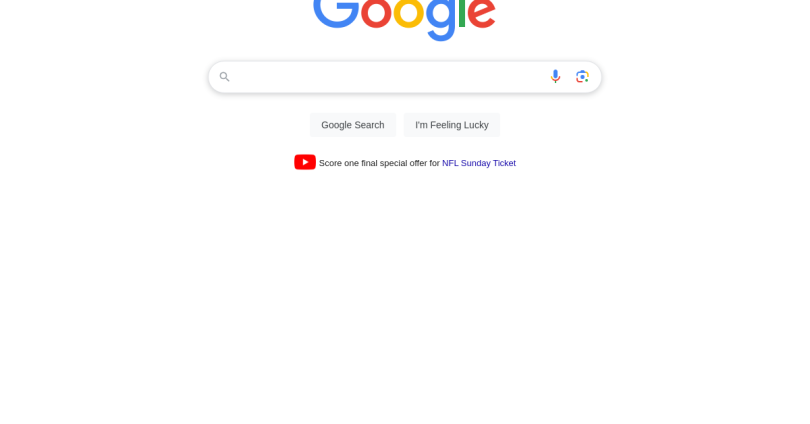
Task: Open the NFL Sunday Ticket link
Action: tap(479, 163)
